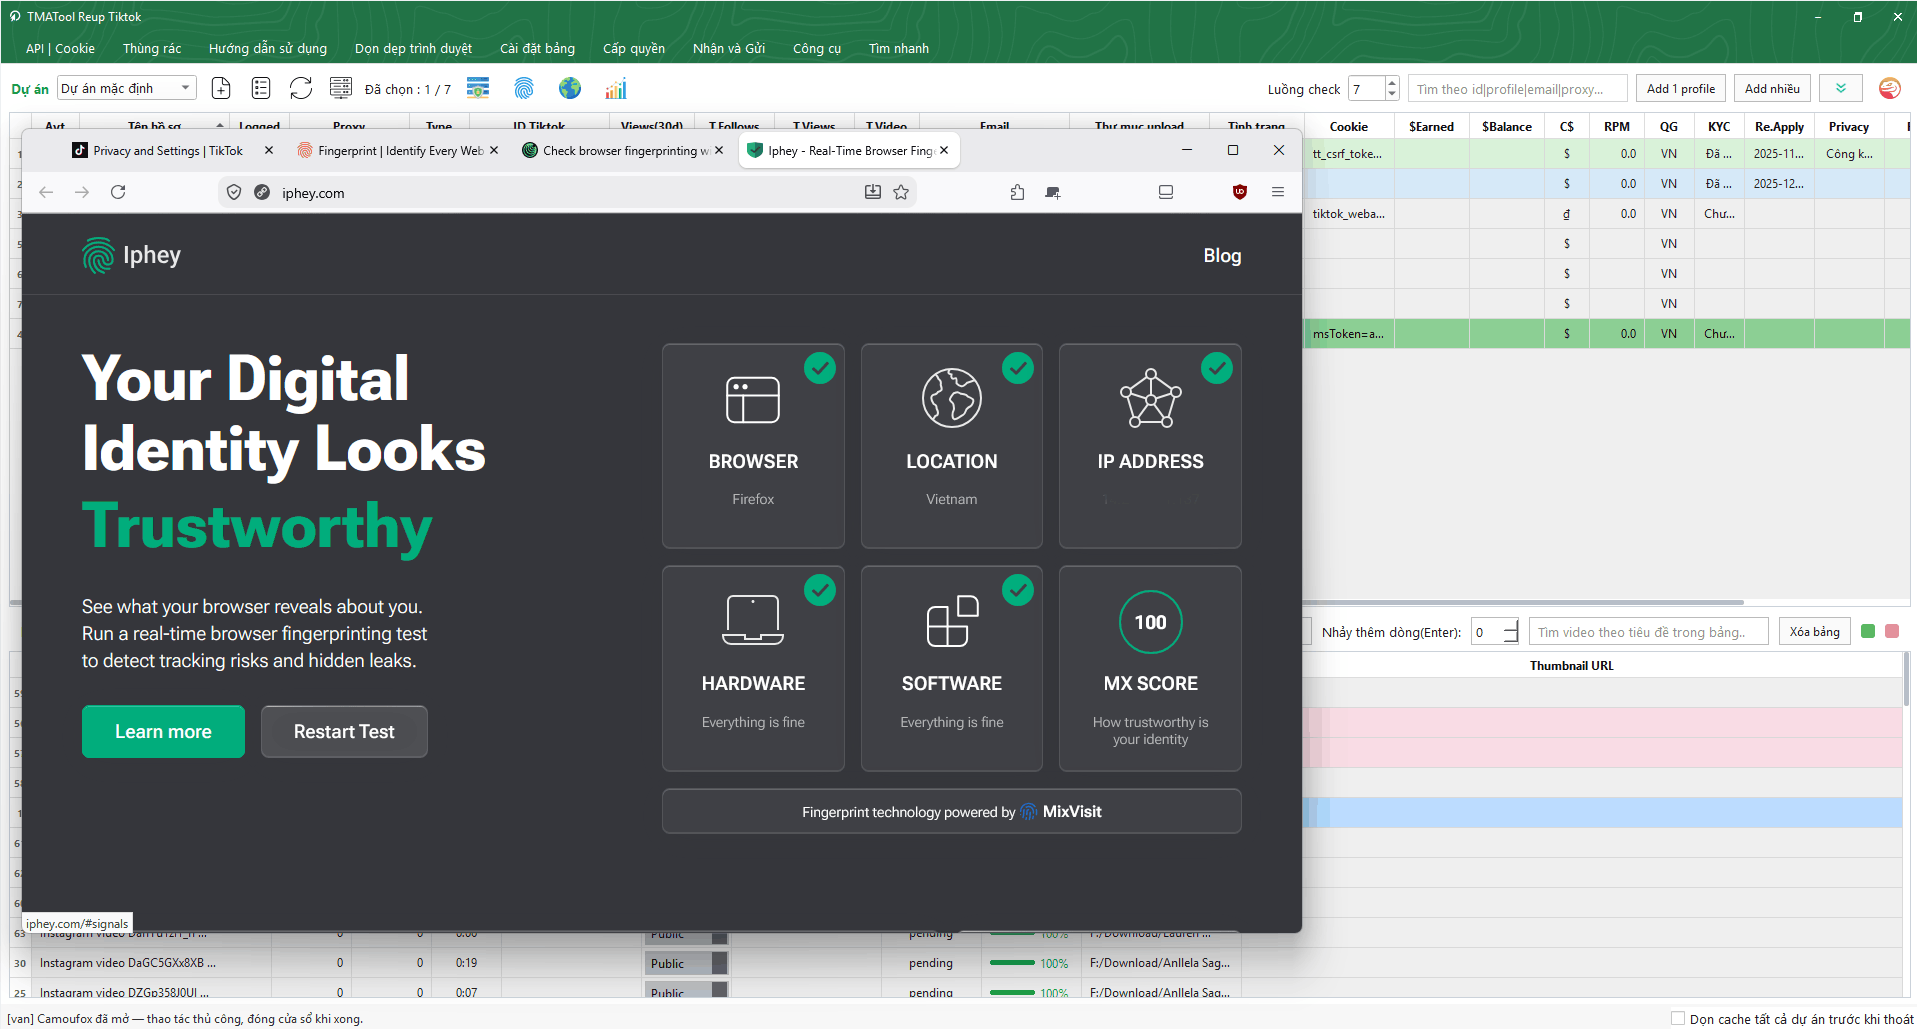Image resolution: width=1917 pixels, height=1029 pixels.
Task: Click the uBlock Origin red shield icon
Action: [x=1240, y=192]
